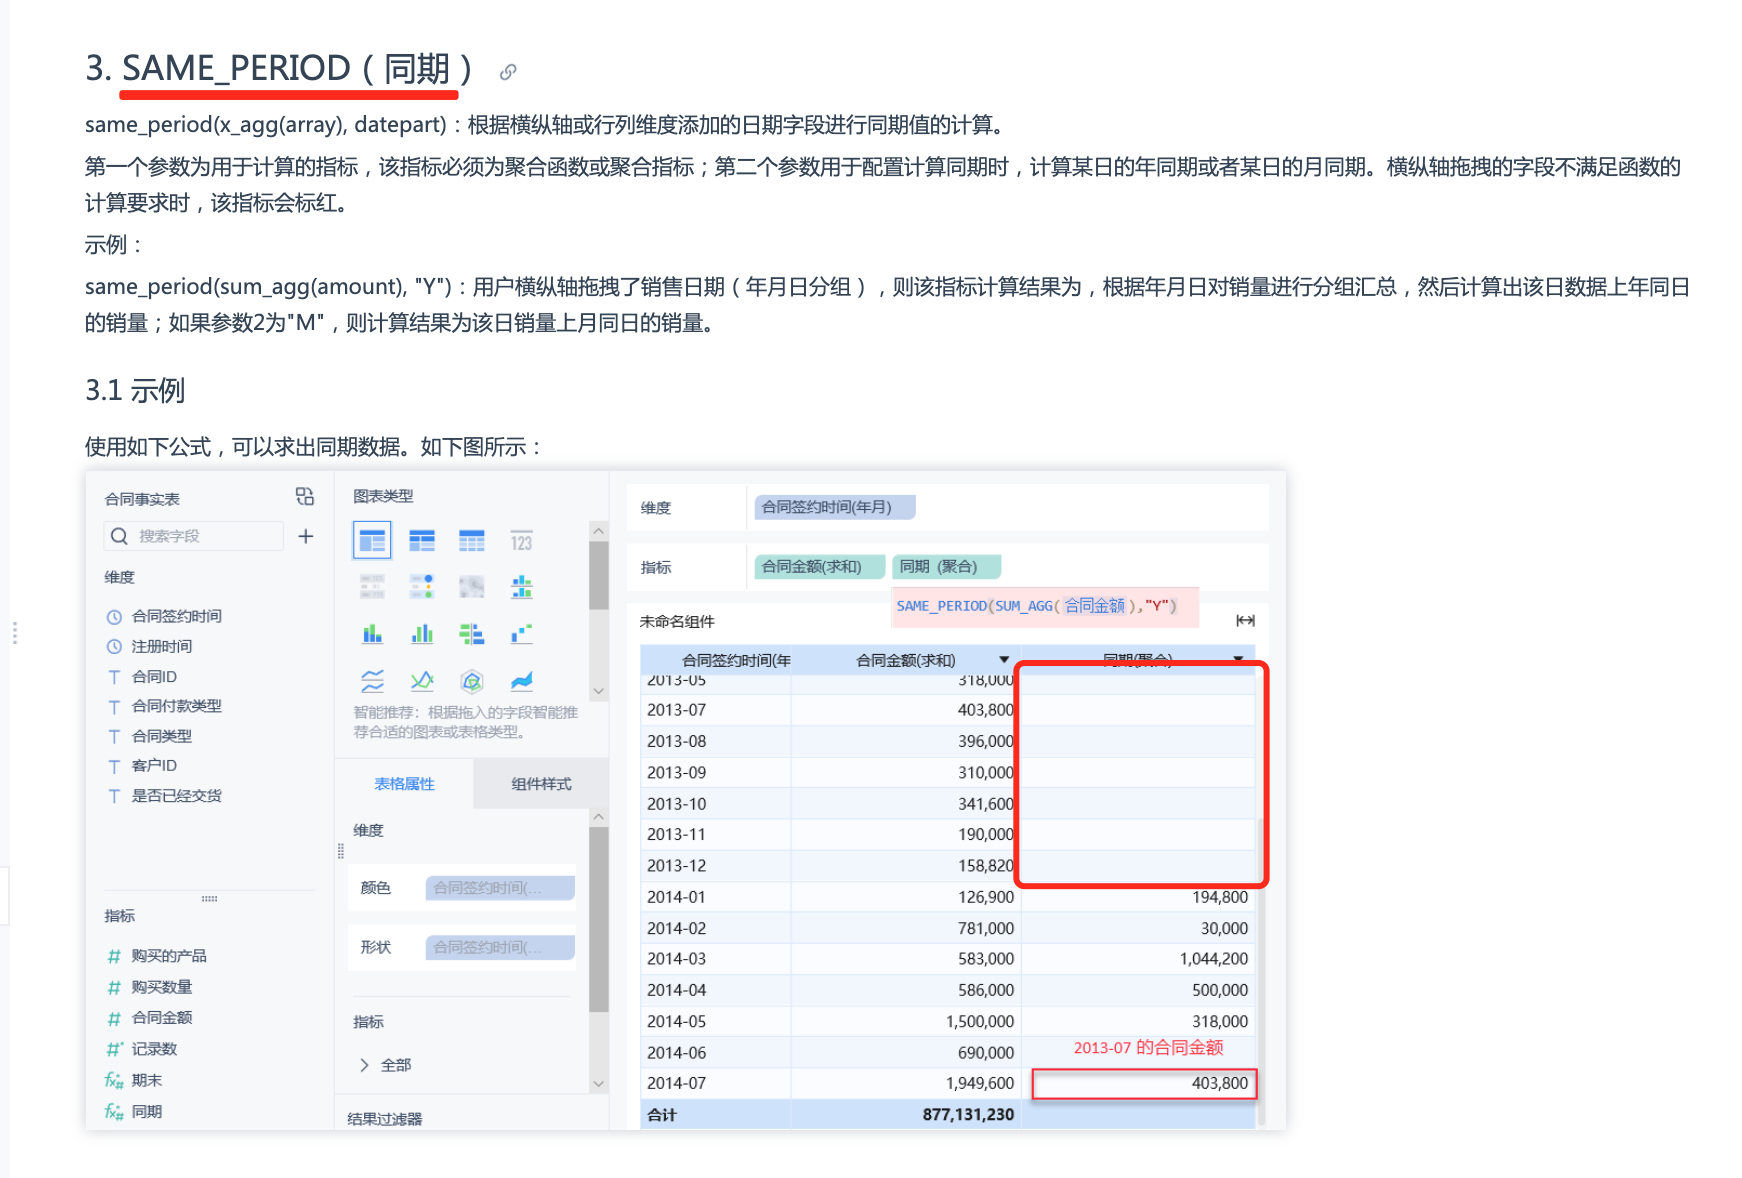
Task: Select the KPI 123 indicator card icon
Action: 522,541
